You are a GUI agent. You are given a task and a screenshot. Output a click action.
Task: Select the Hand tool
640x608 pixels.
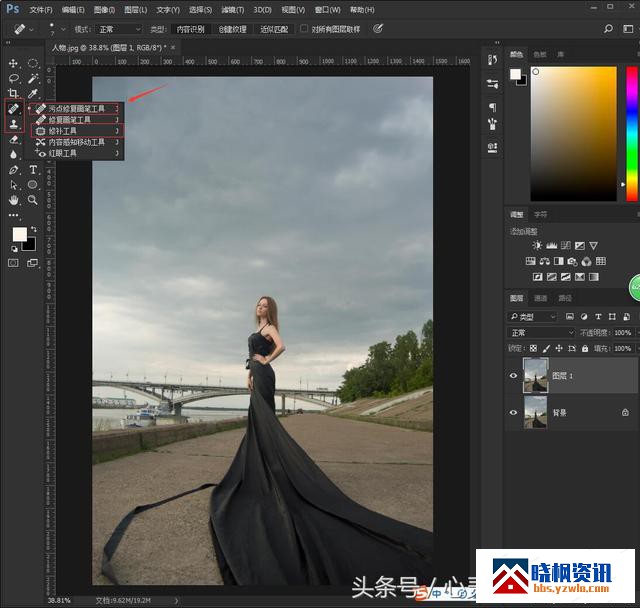pos(13,200)
